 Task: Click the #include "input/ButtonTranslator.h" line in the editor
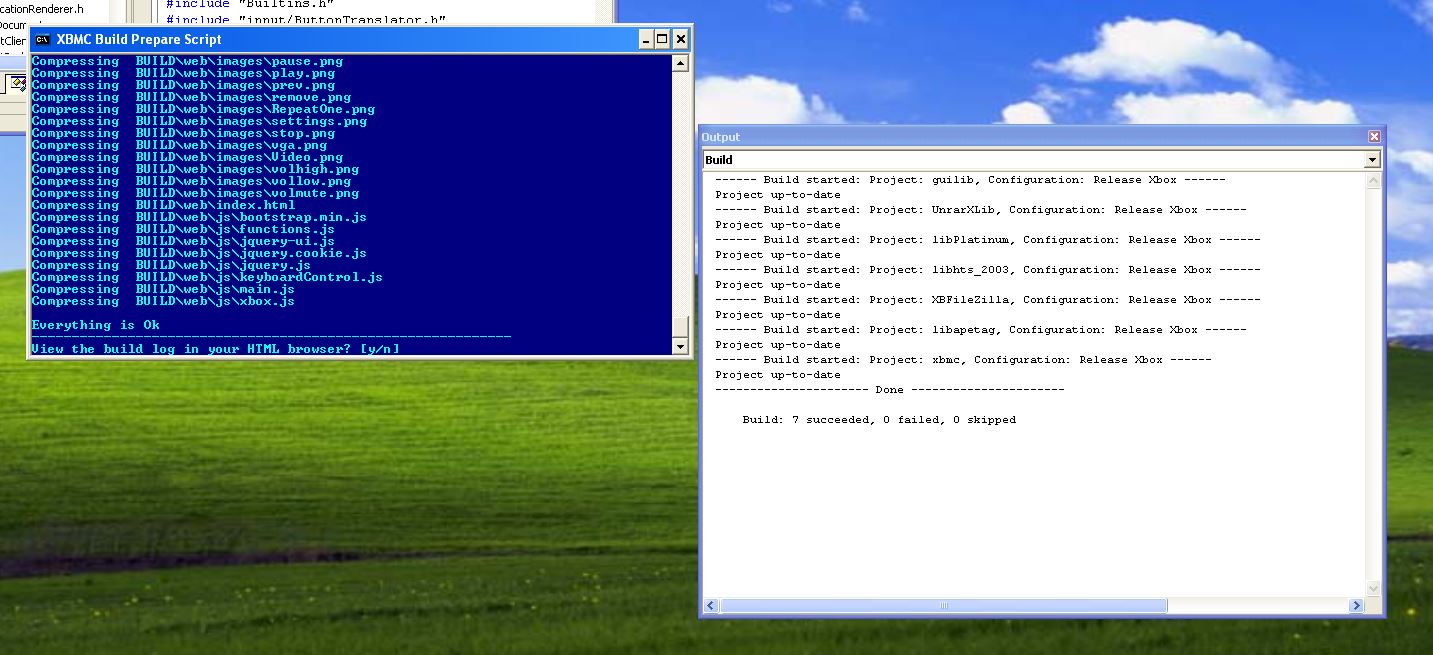(x=305, y=19)
